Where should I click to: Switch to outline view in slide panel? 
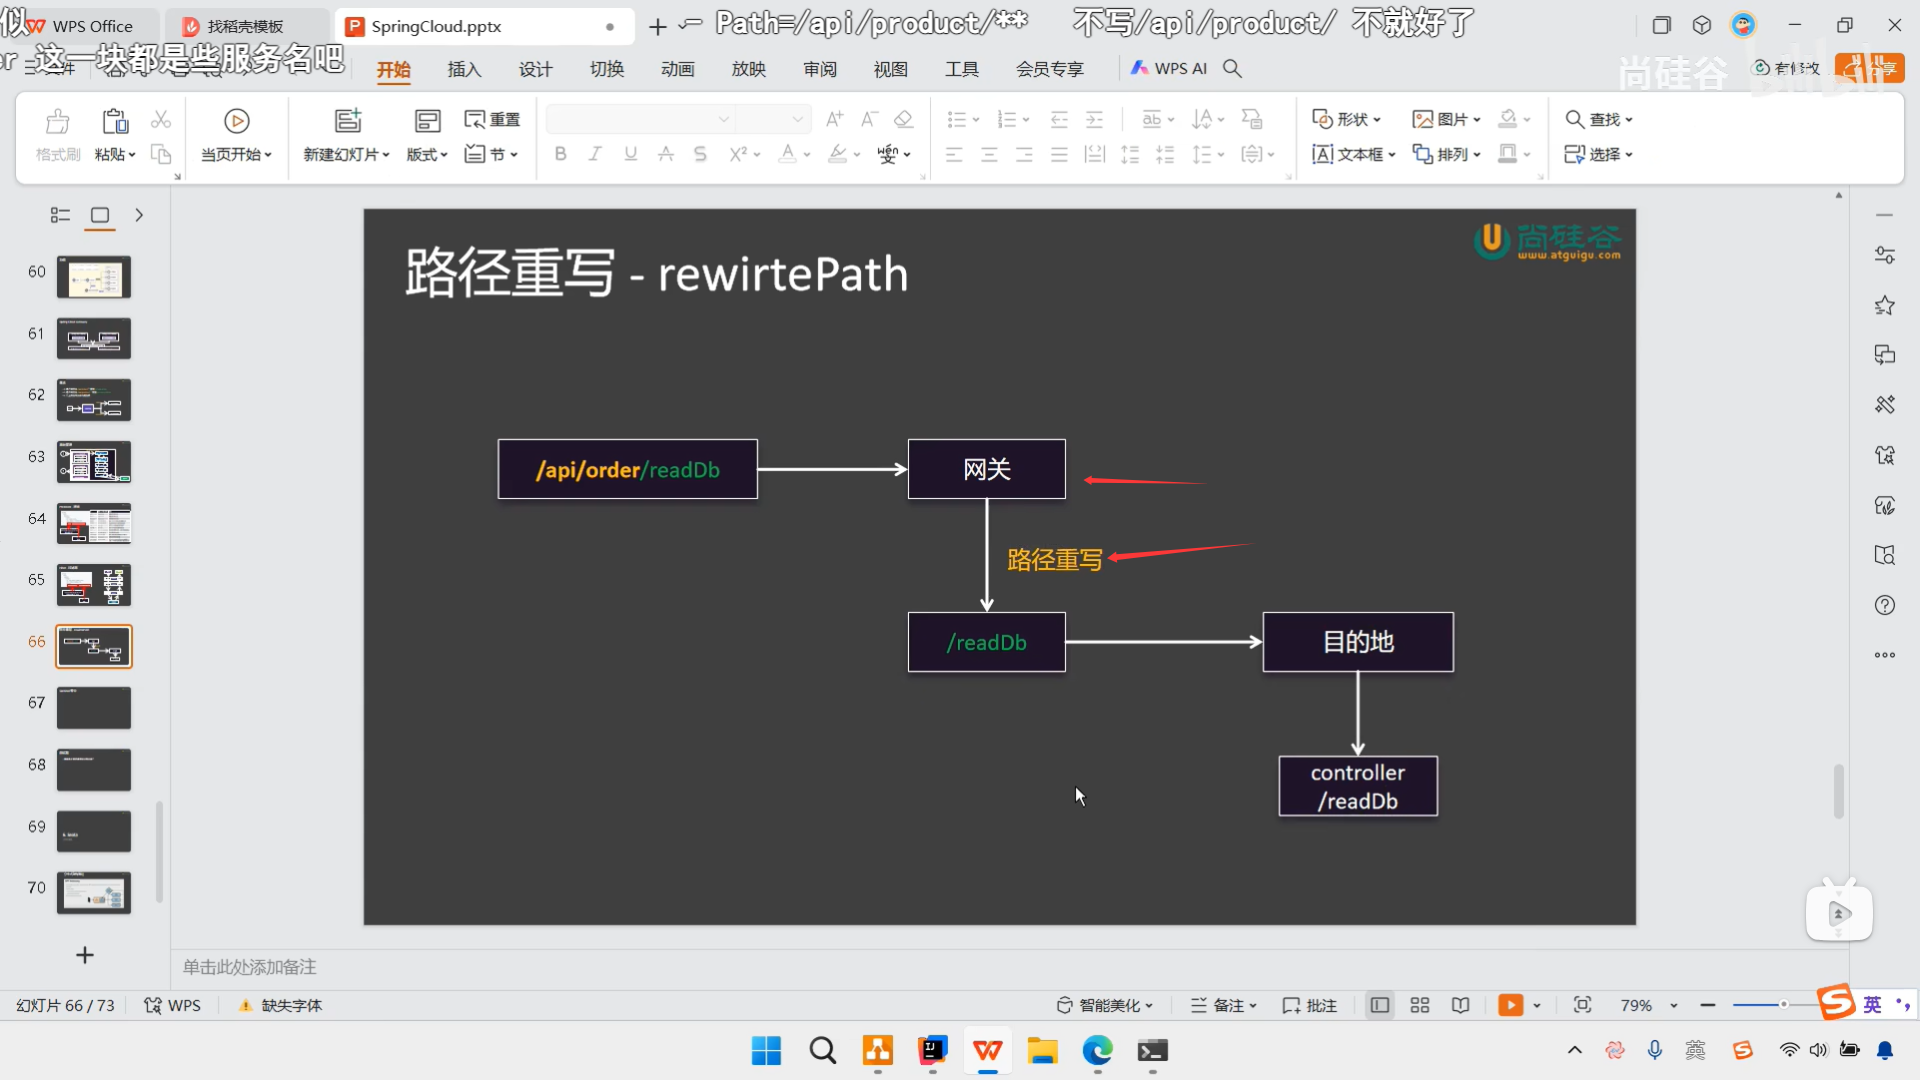point(60,215)
